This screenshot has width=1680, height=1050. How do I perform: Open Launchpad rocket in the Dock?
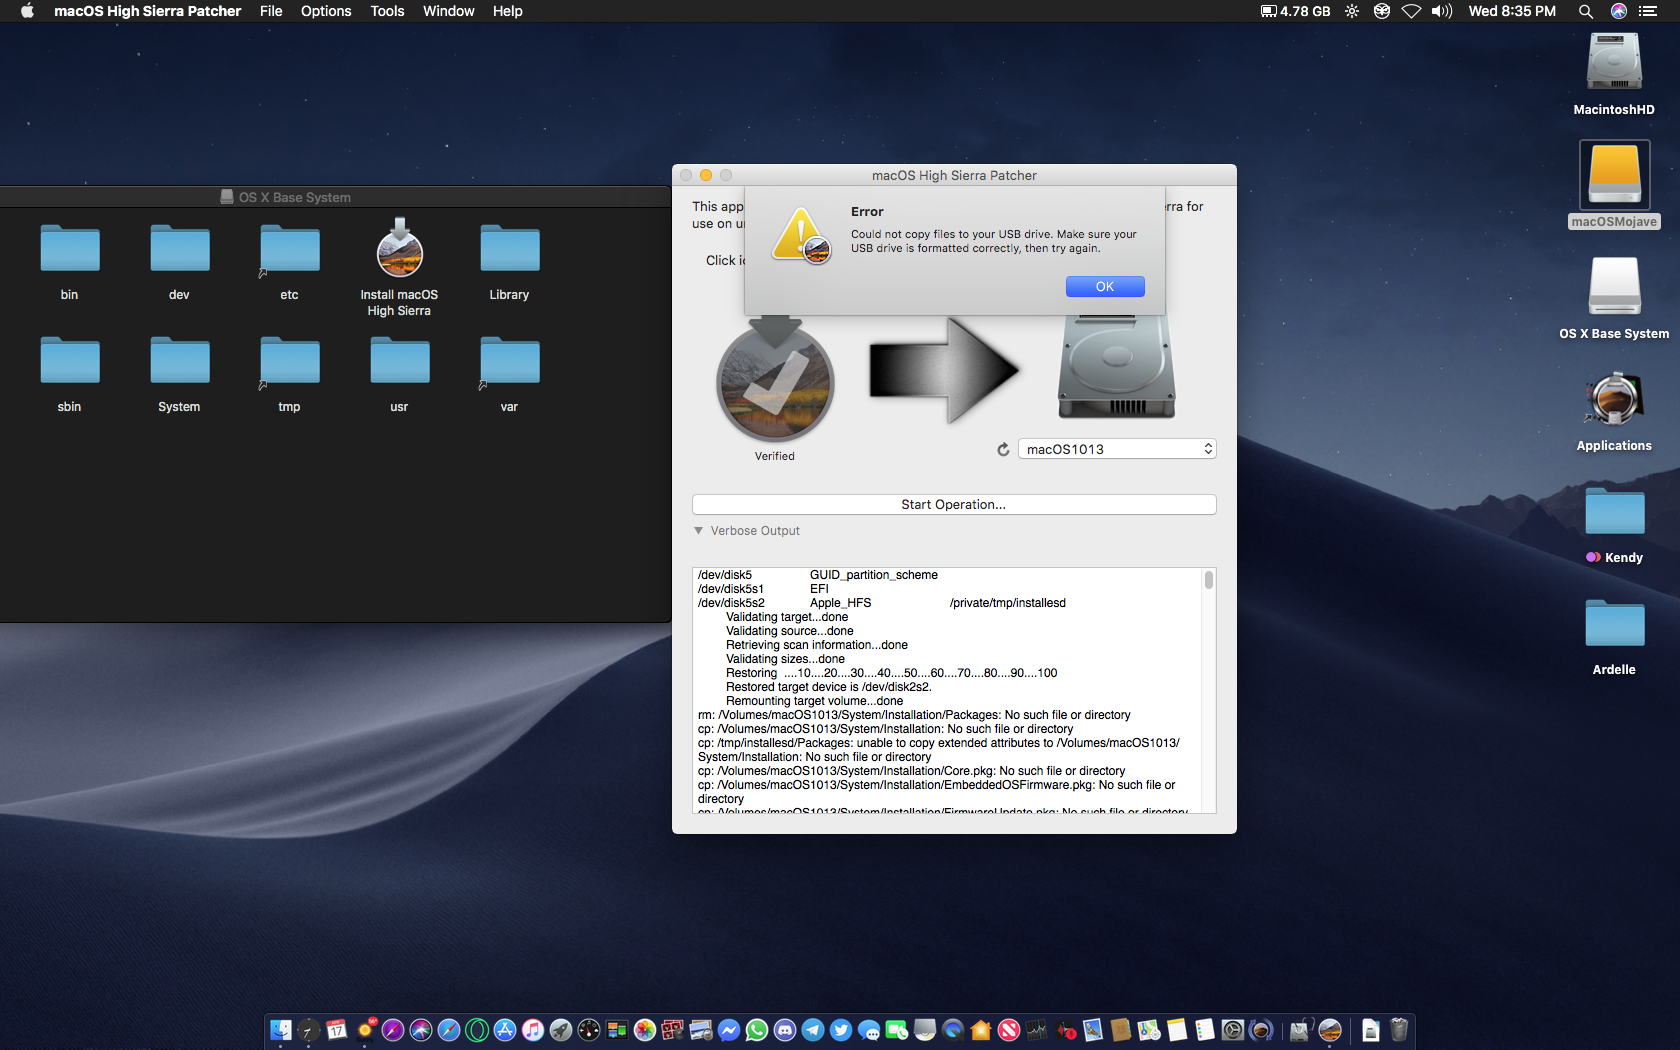(x=561, y=1029)
